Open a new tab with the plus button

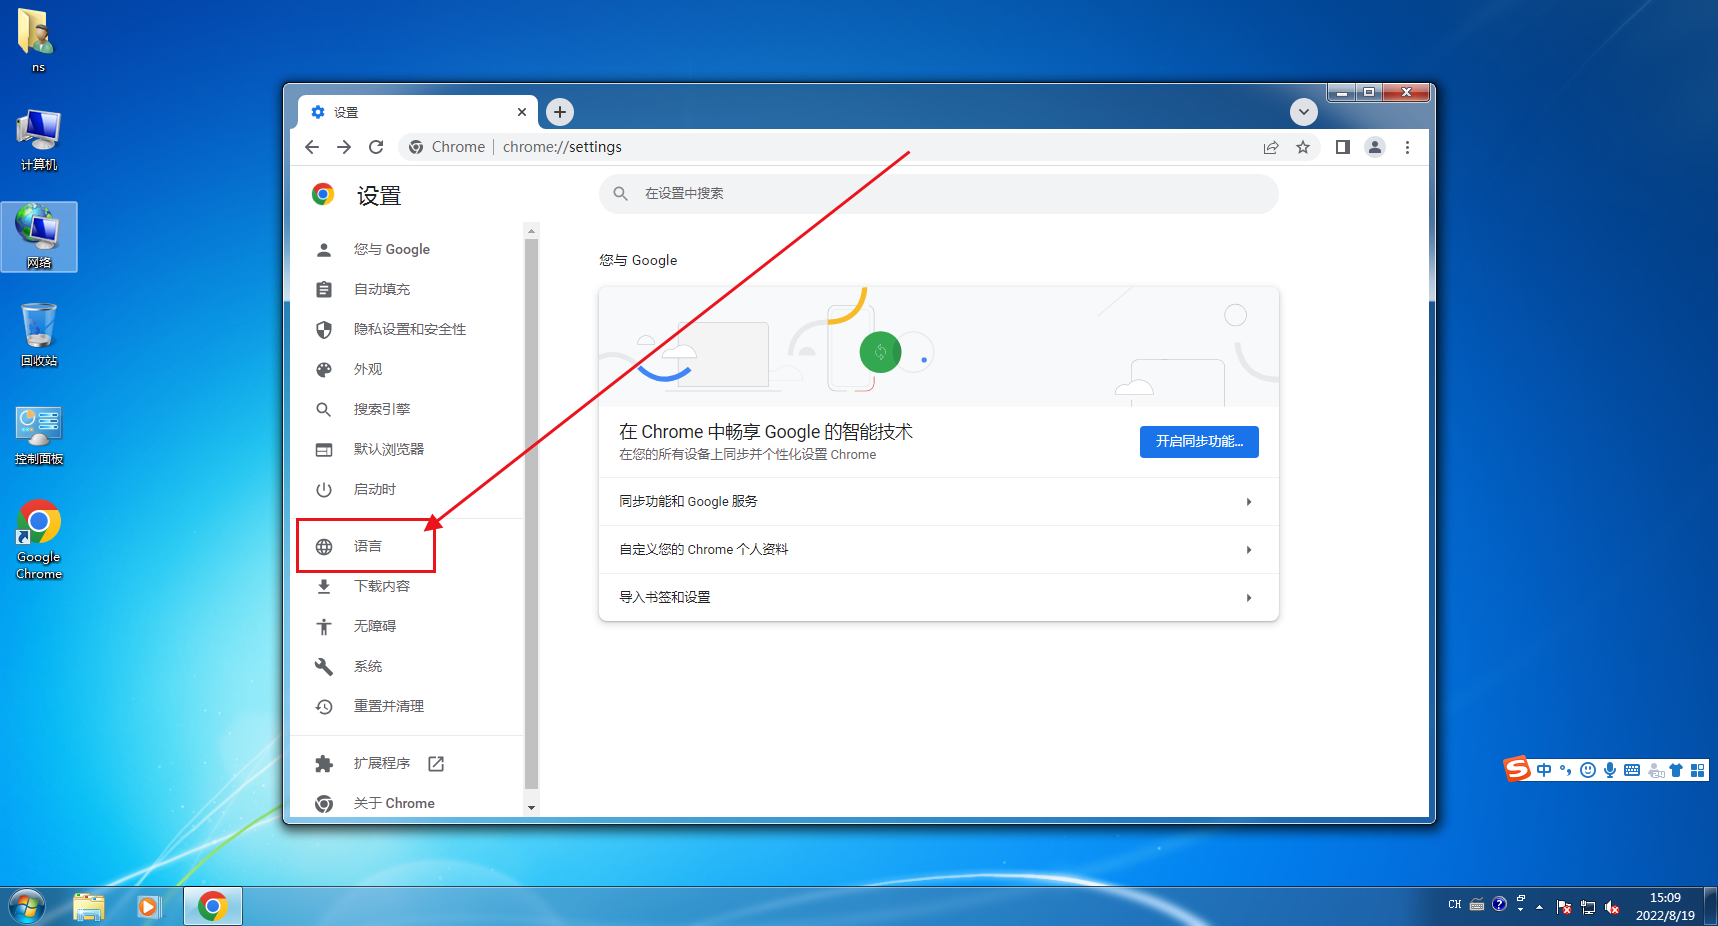coord(560,112)
